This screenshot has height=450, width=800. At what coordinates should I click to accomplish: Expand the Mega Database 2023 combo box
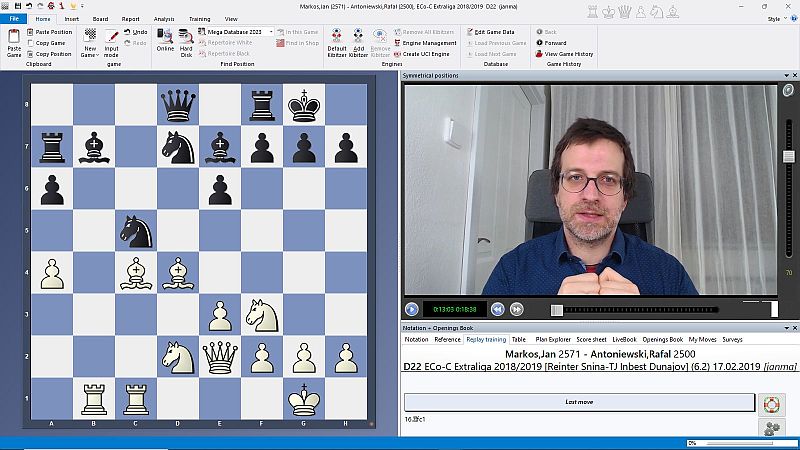click(270, 32)
